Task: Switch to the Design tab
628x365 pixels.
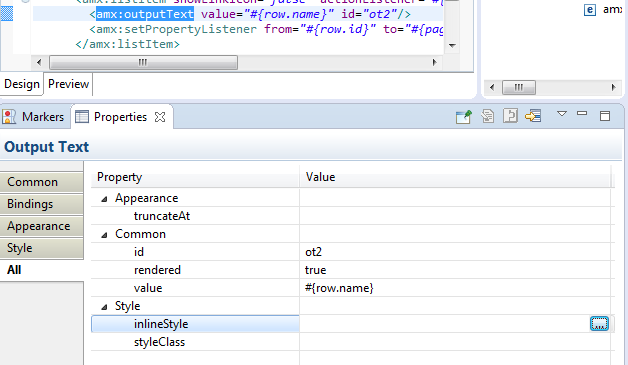Action: click(22, 84)
